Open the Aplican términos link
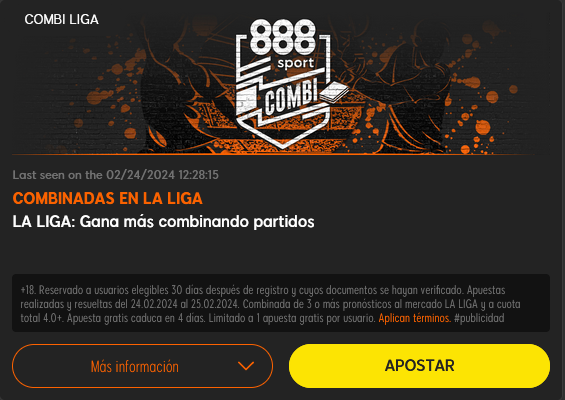This screenshot has height=400, width=565. [414, 318]
